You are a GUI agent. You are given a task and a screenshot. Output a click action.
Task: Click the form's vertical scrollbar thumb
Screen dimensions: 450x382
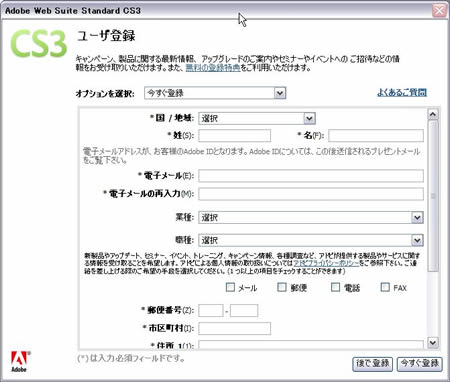(433, 196)
